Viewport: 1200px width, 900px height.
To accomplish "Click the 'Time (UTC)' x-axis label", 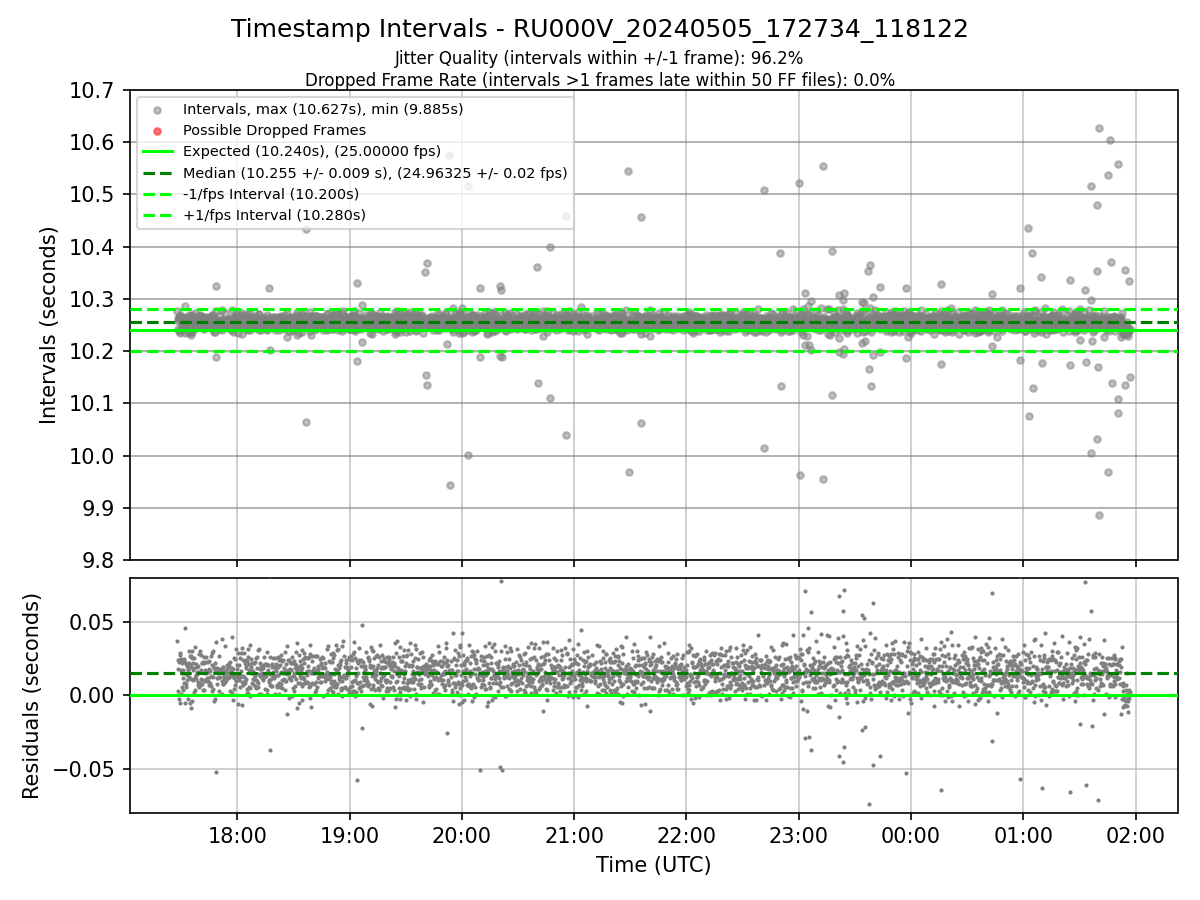I will [x=653, y=865].
